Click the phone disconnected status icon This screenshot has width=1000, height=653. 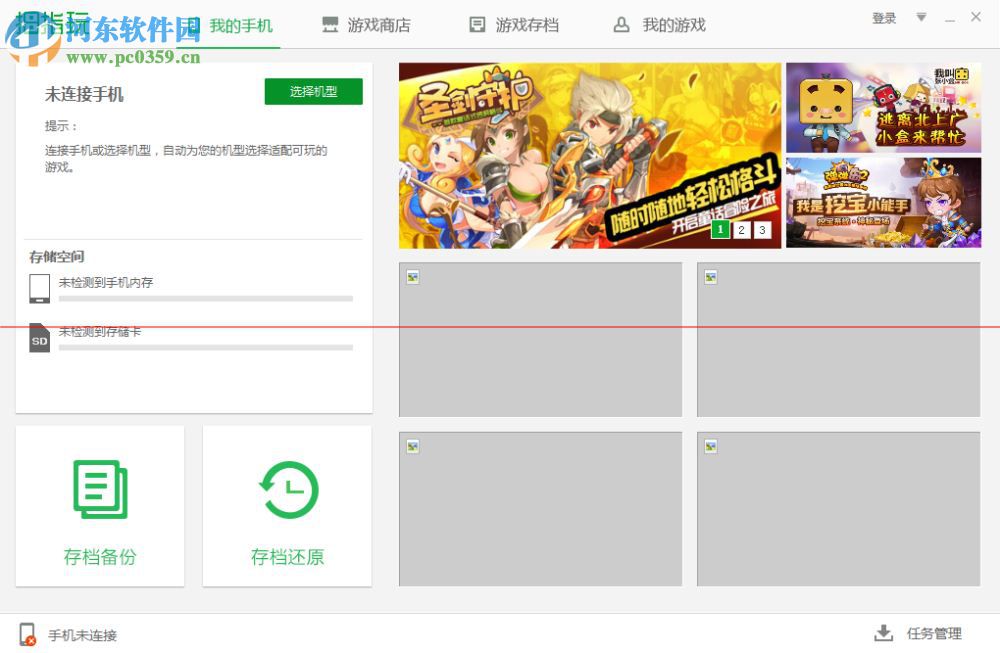[x=25, y=633]
